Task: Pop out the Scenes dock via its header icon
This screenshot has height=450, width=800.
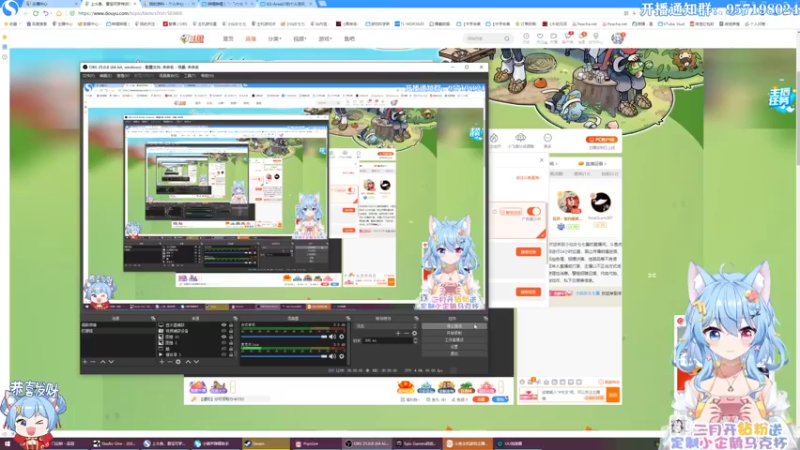Action: tap(153, 318)
